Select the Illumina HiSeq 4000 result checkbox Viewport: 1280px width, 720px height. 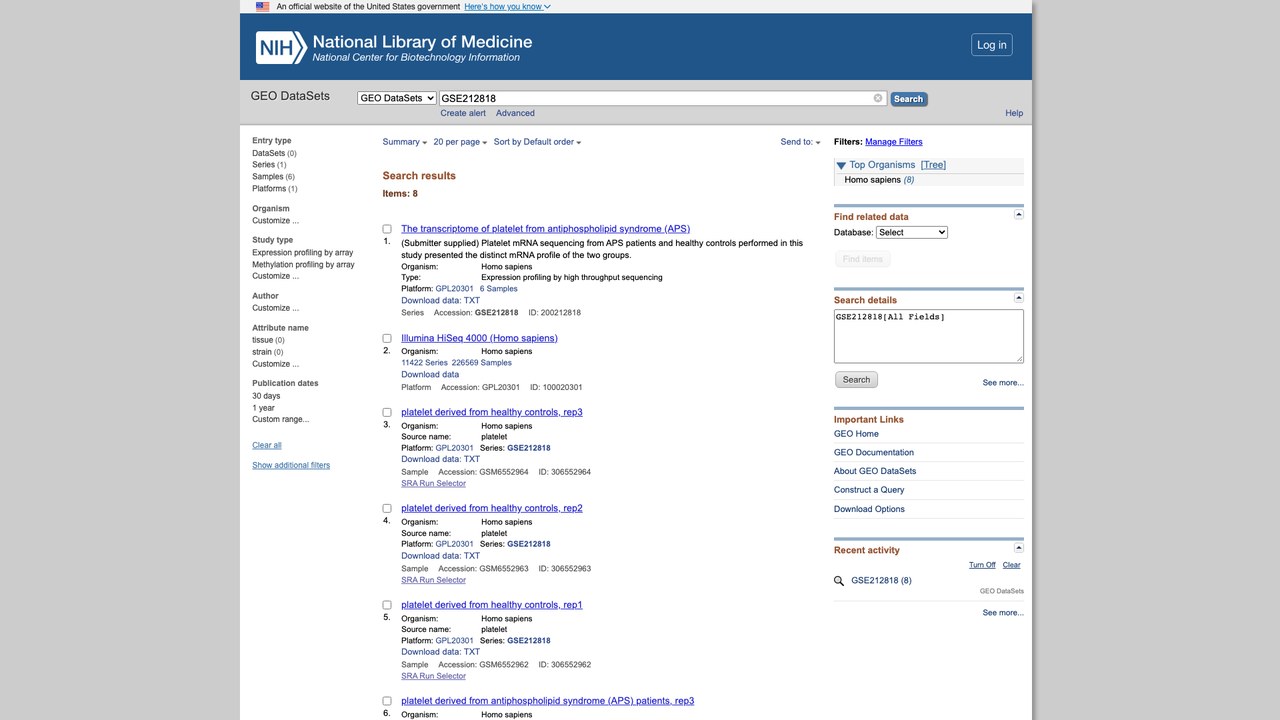click(387, 339)
